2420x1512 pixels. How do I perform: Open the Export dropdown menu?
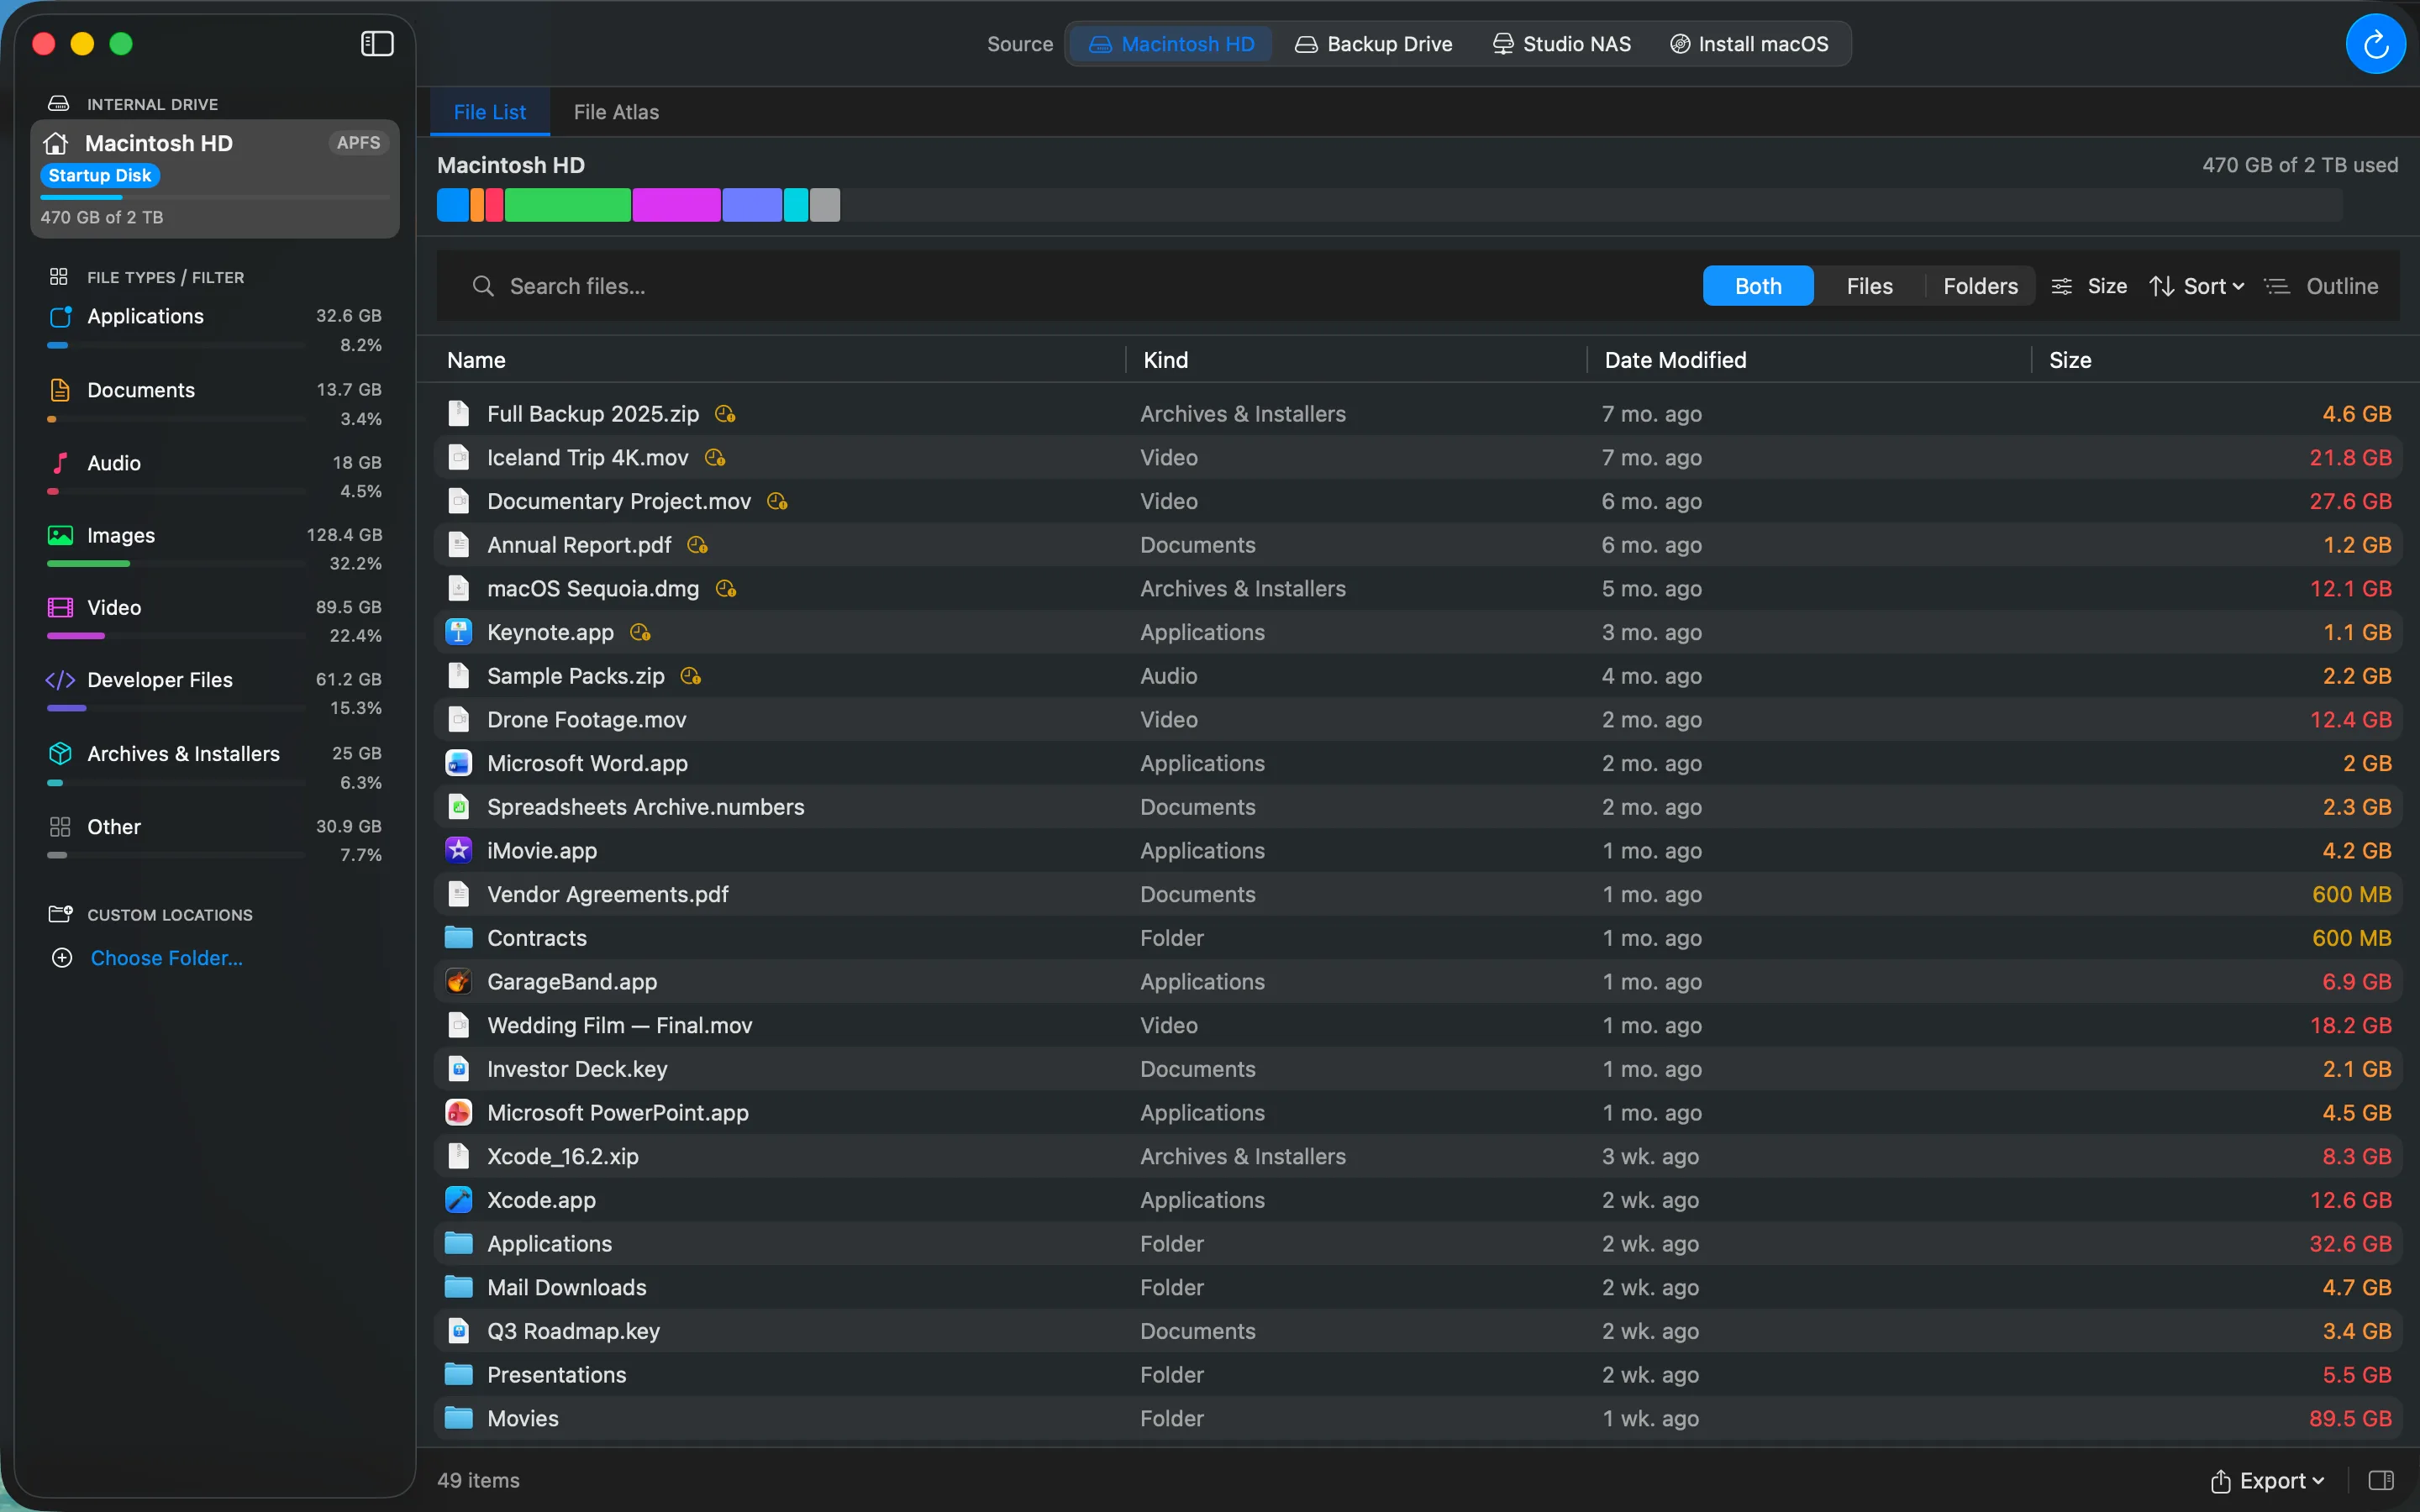pos(2267,1480)
